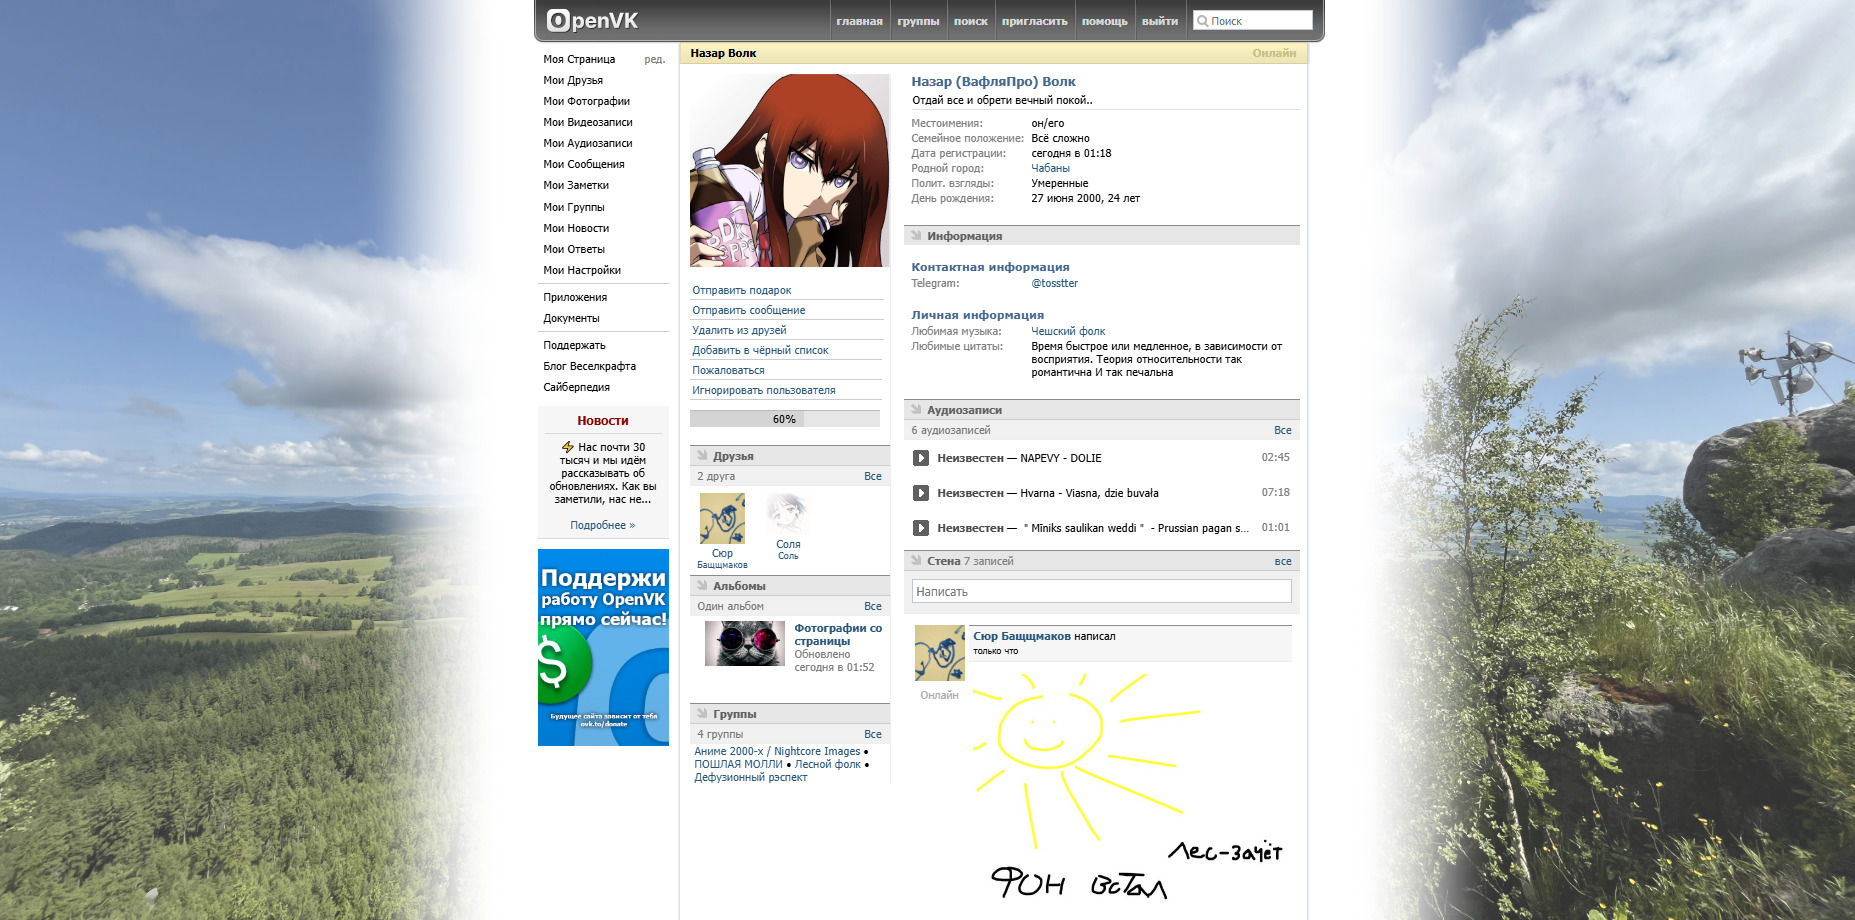Open Приложения in the sidebar
The image size is (1855, 920).
pos(575,297)
